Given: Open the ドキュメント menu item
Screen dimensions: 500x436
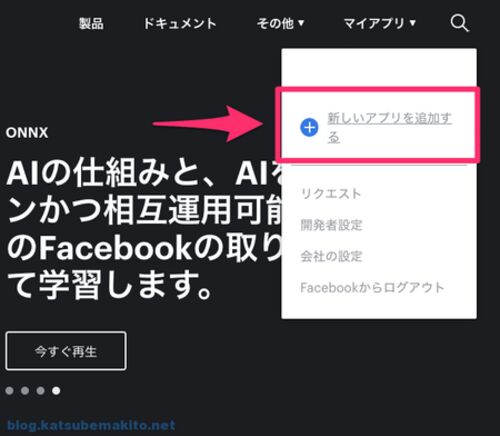Looking at the screenshot, I should point(180,24).
